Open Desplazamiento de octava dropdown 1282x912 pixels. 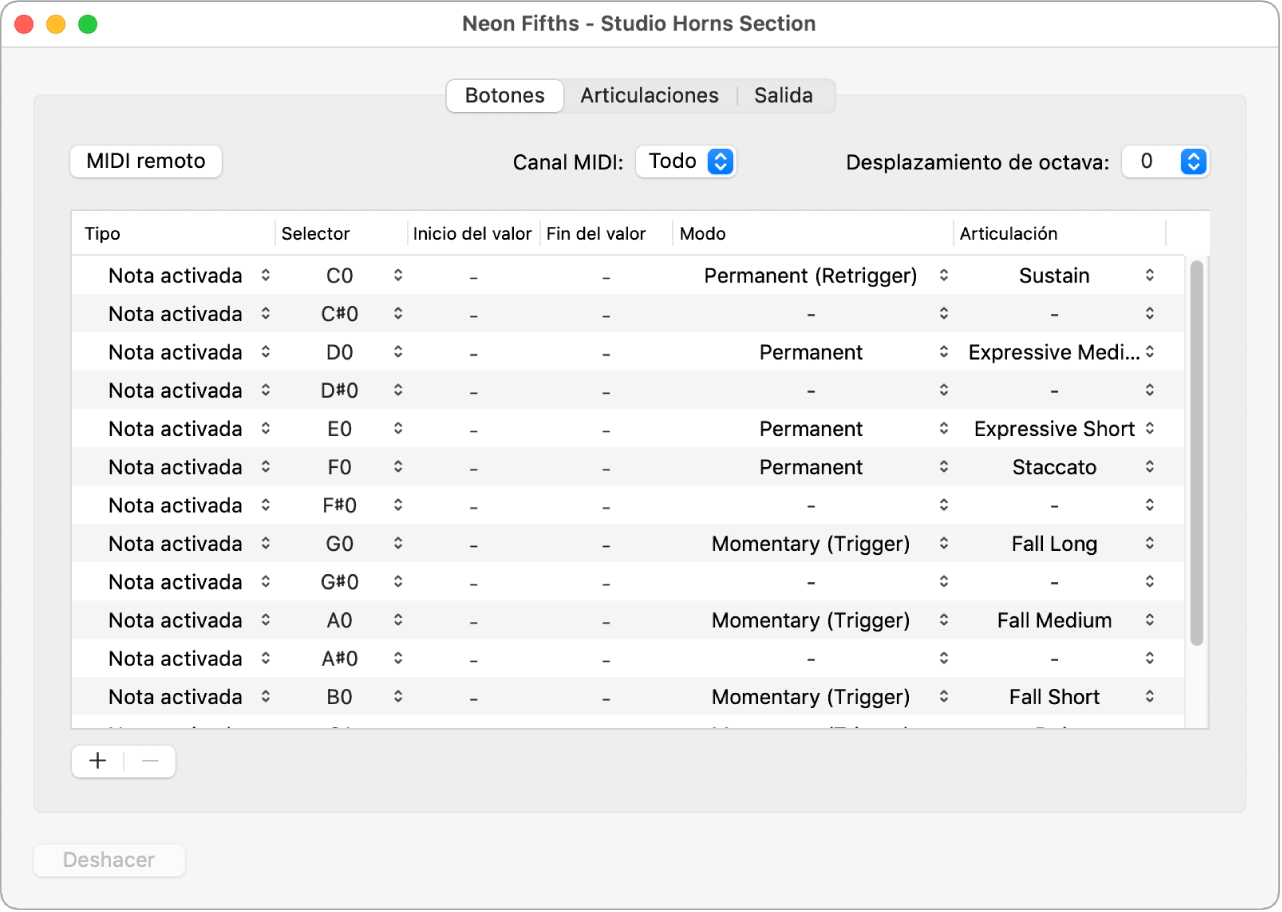click(1165, 161)
